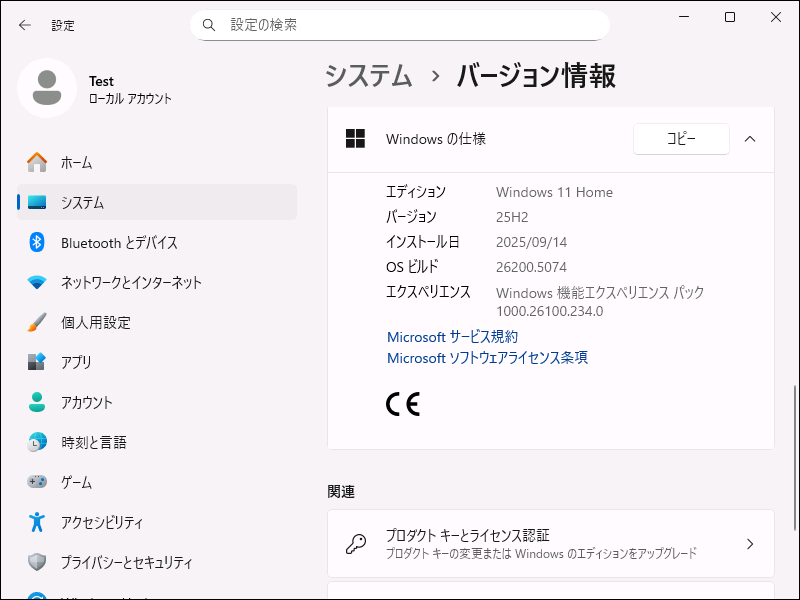Click the Gaming (ゲーム) controller icon
Image resolution: width=800 pixels, height=600 pixels.
(37, 482)
